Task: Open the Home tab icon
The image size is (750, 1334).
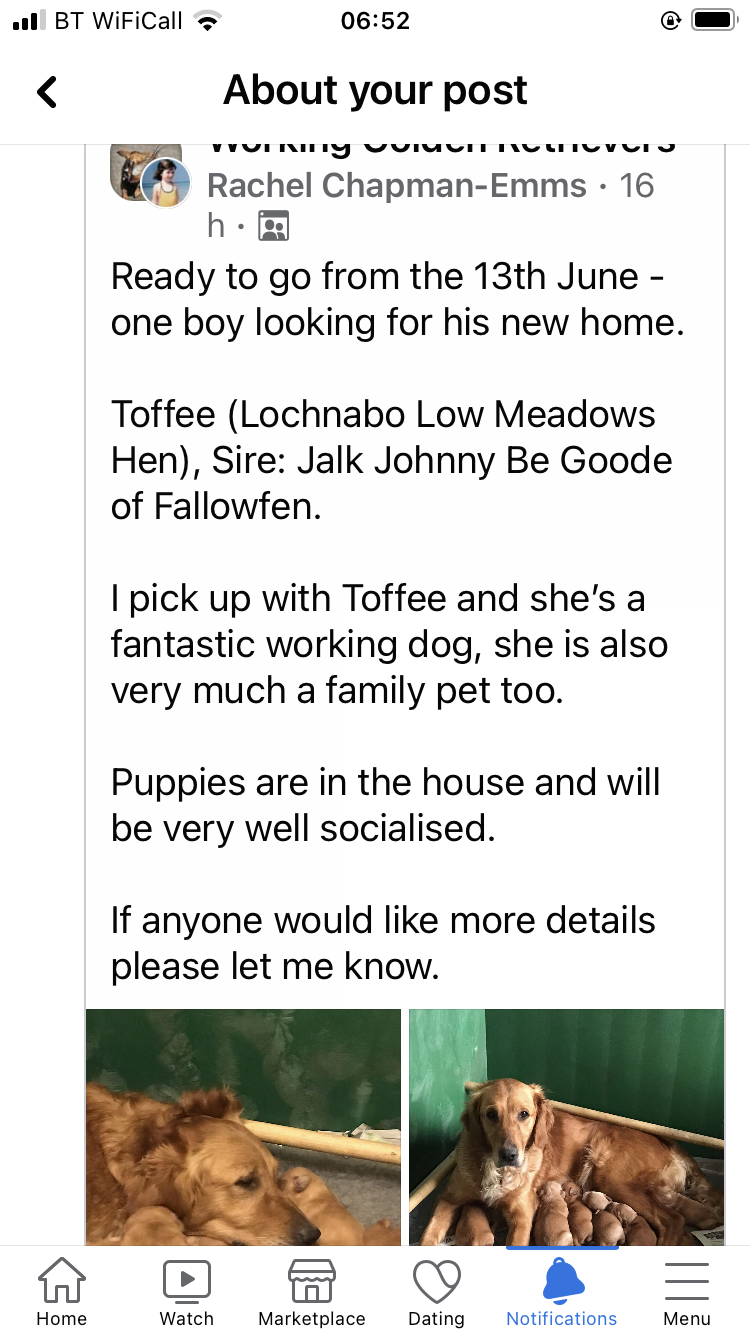Action: (x=61, y=1282)
